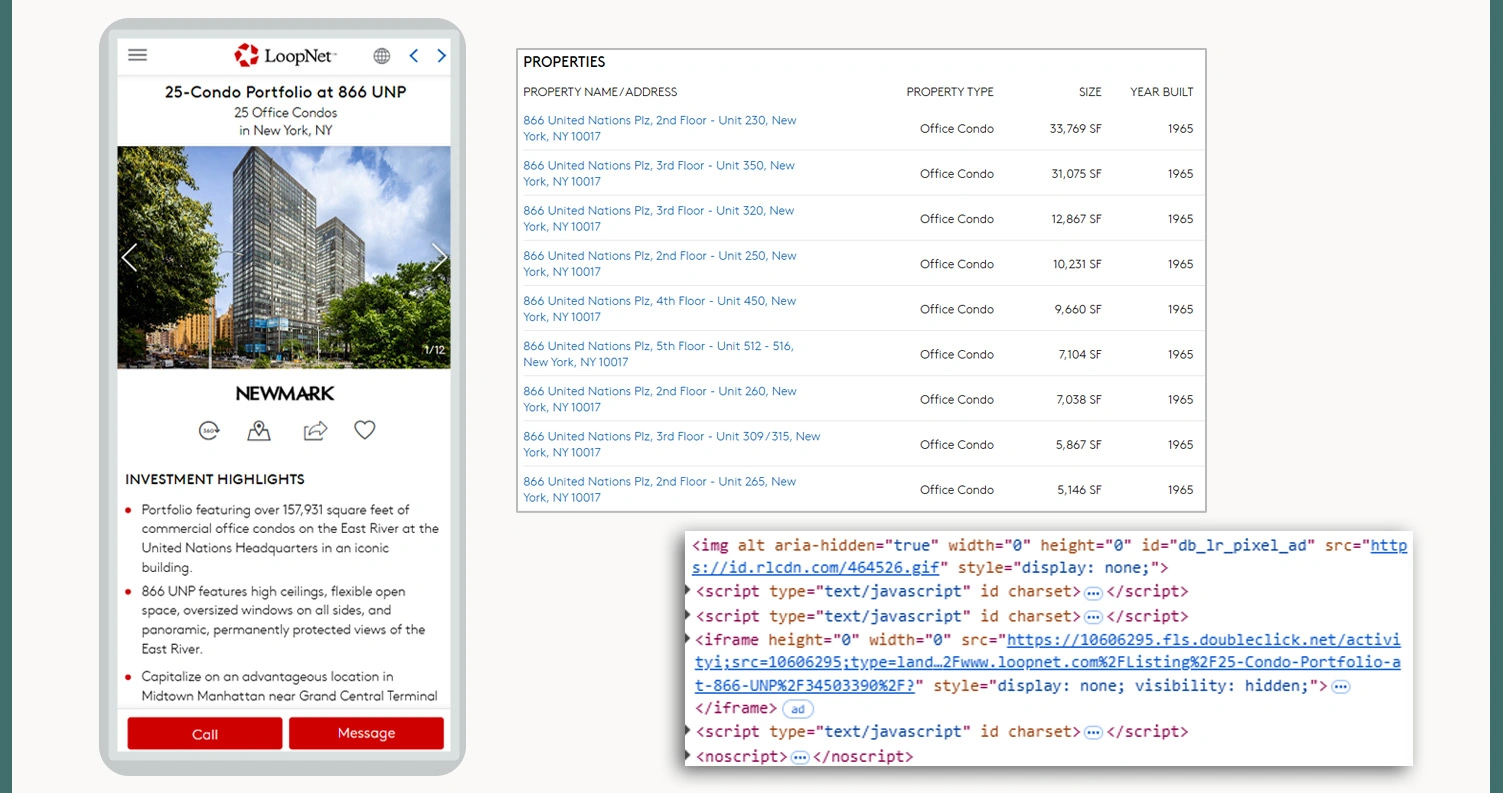The height and width of the screenshot is (793, 1503).
Task: Open the 360 virtual tour icon
Action: (208, 431)
